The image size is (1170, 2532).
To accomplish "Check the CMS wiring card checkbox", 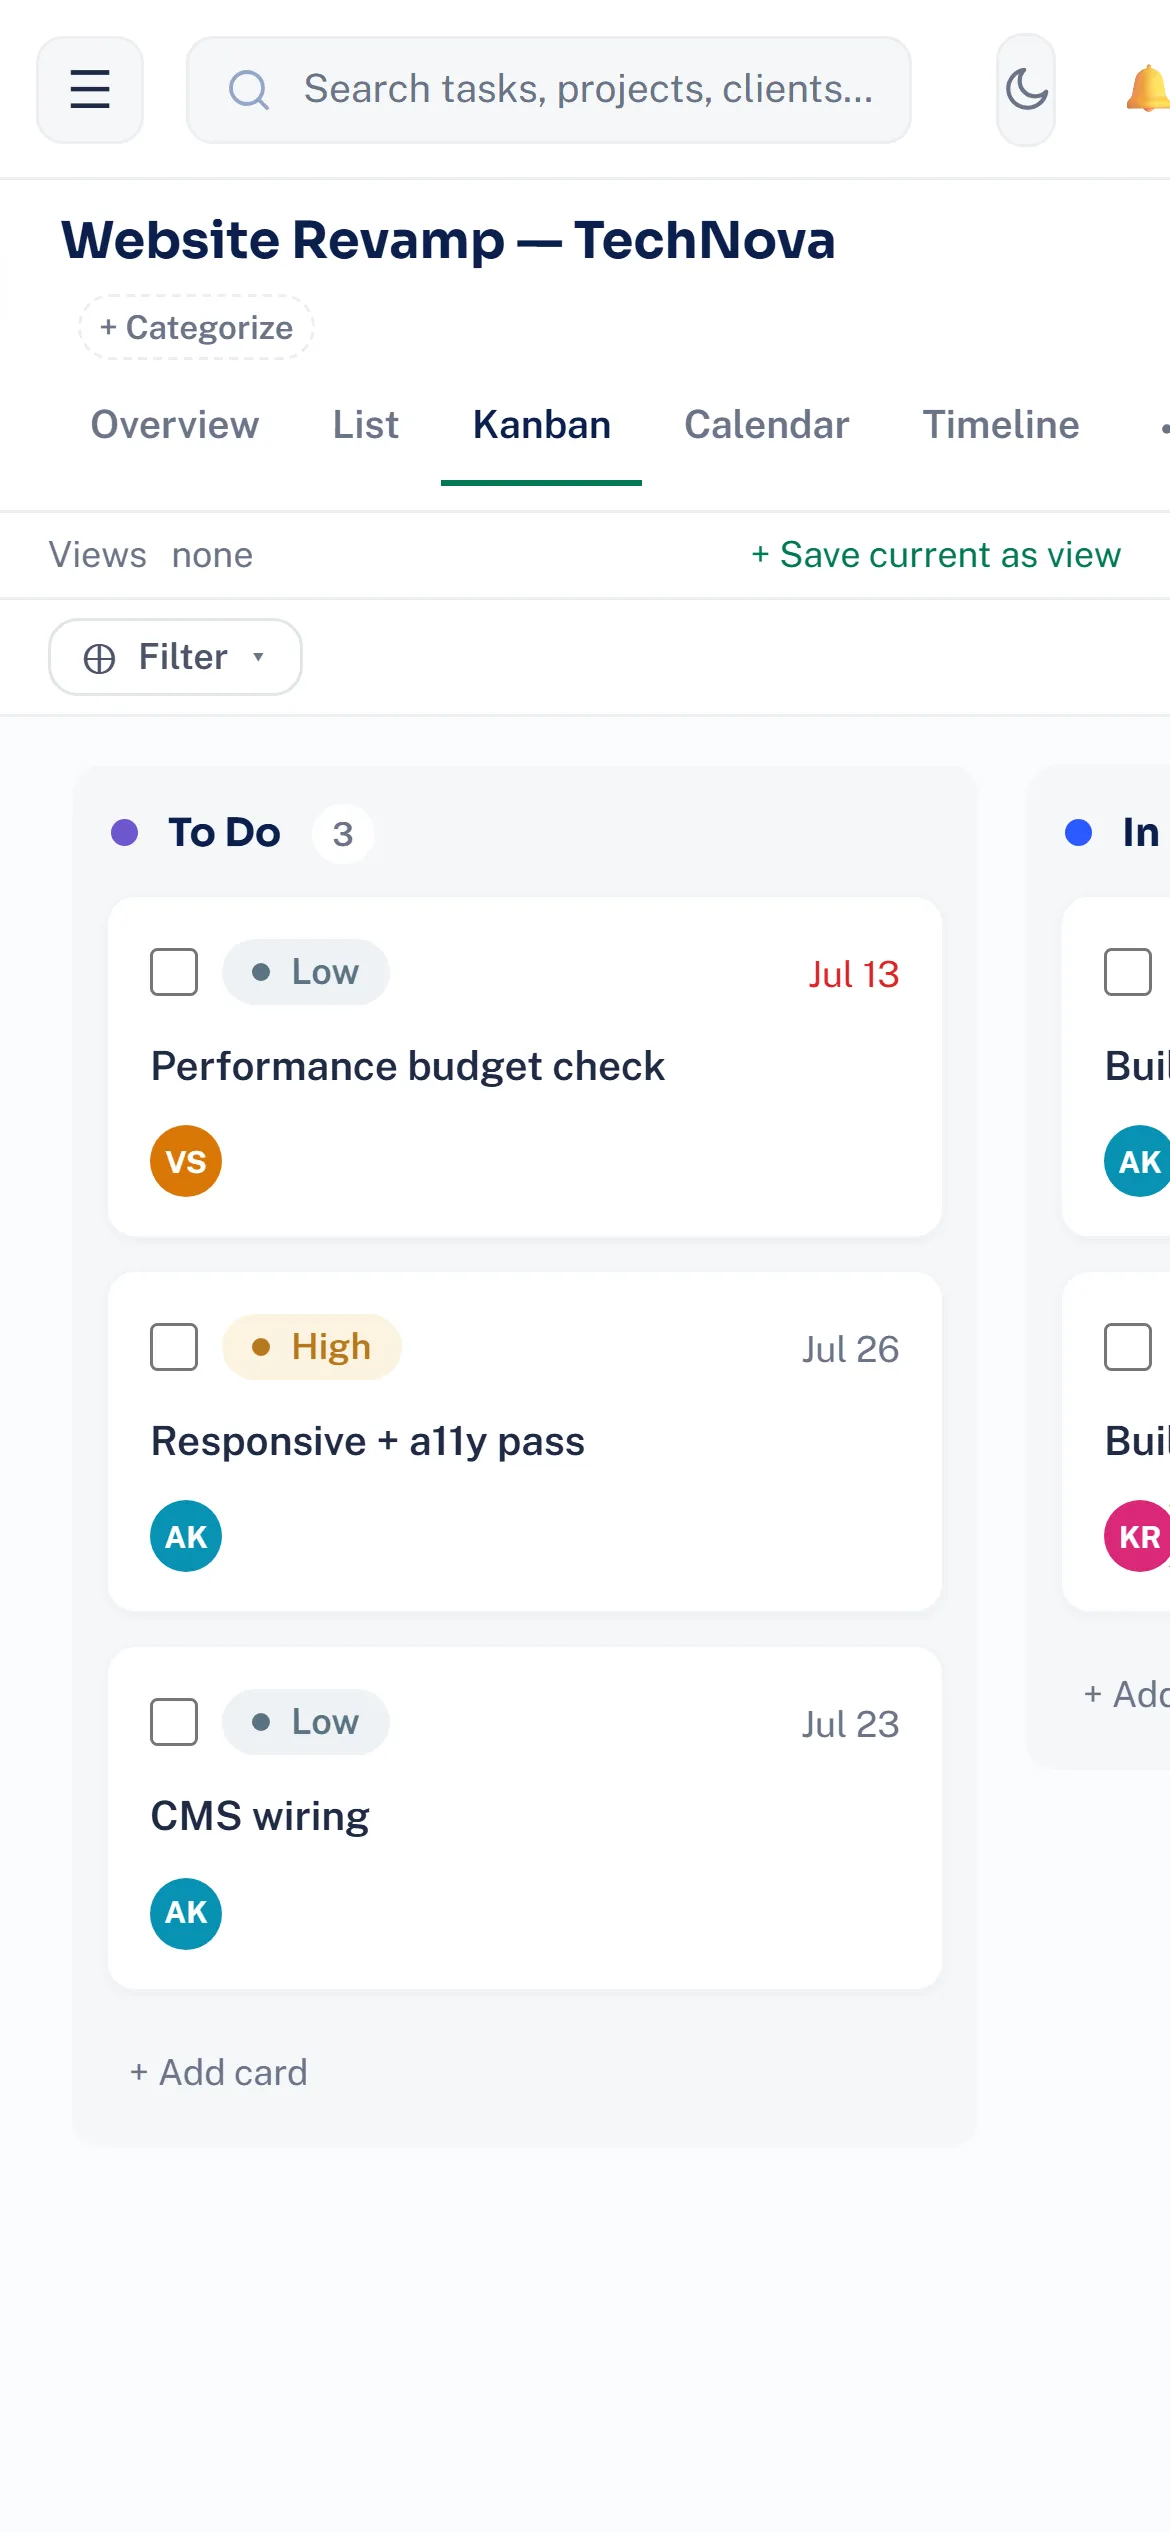I will (x=174, y=1722).
